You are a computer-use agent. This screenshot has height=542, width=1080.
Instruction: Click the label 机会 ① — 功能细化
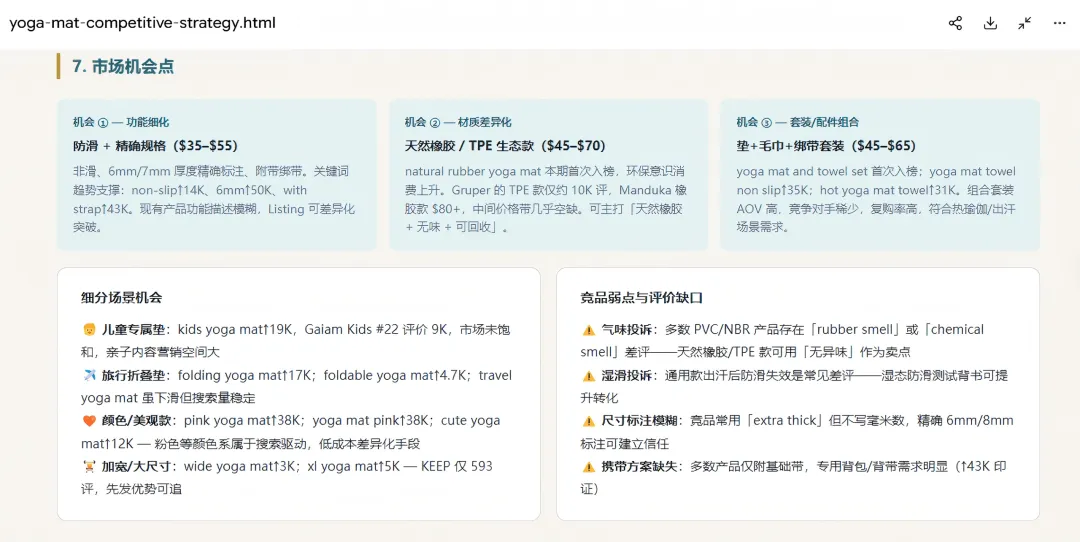(121, 122)
